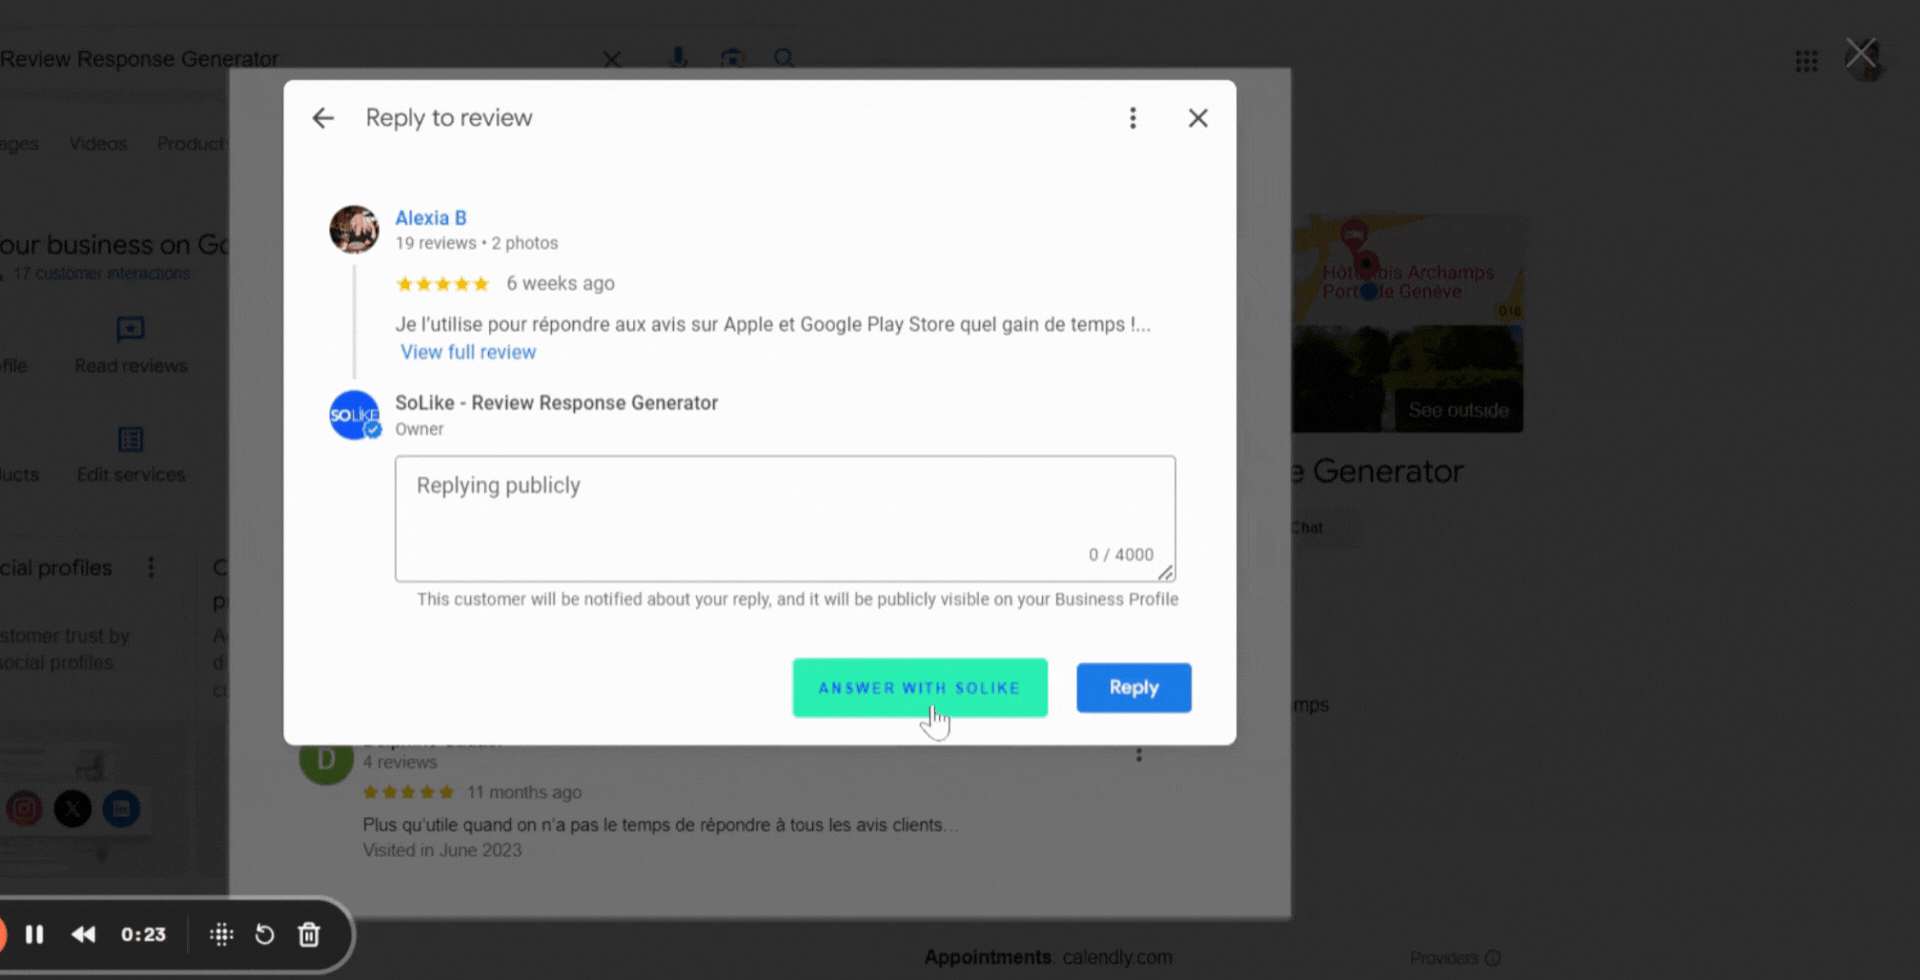Open Alexia B reviewer name link
The image size is (1920, 980).
point(430,218)
